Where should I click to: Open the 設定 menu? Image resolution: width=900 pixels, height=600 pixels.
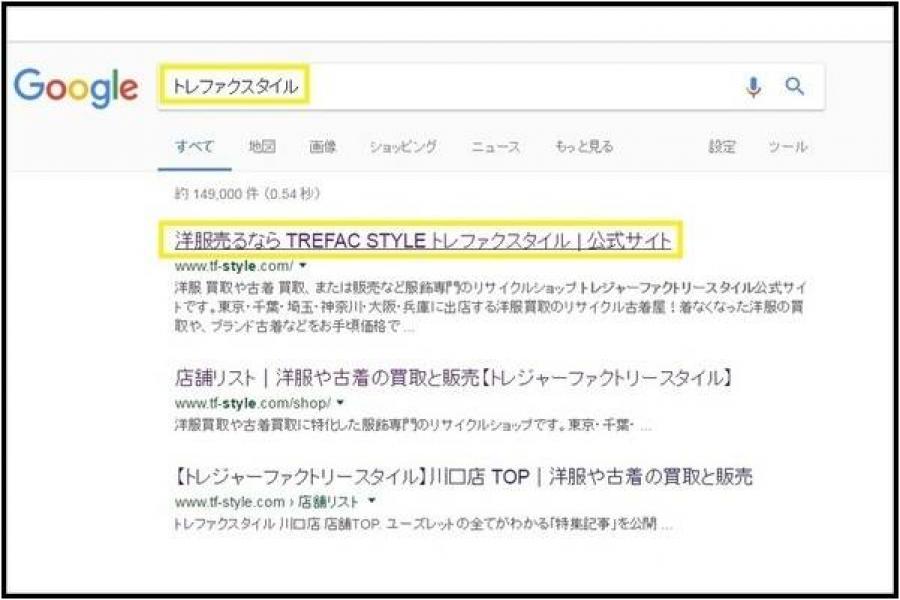pos(721,147)
